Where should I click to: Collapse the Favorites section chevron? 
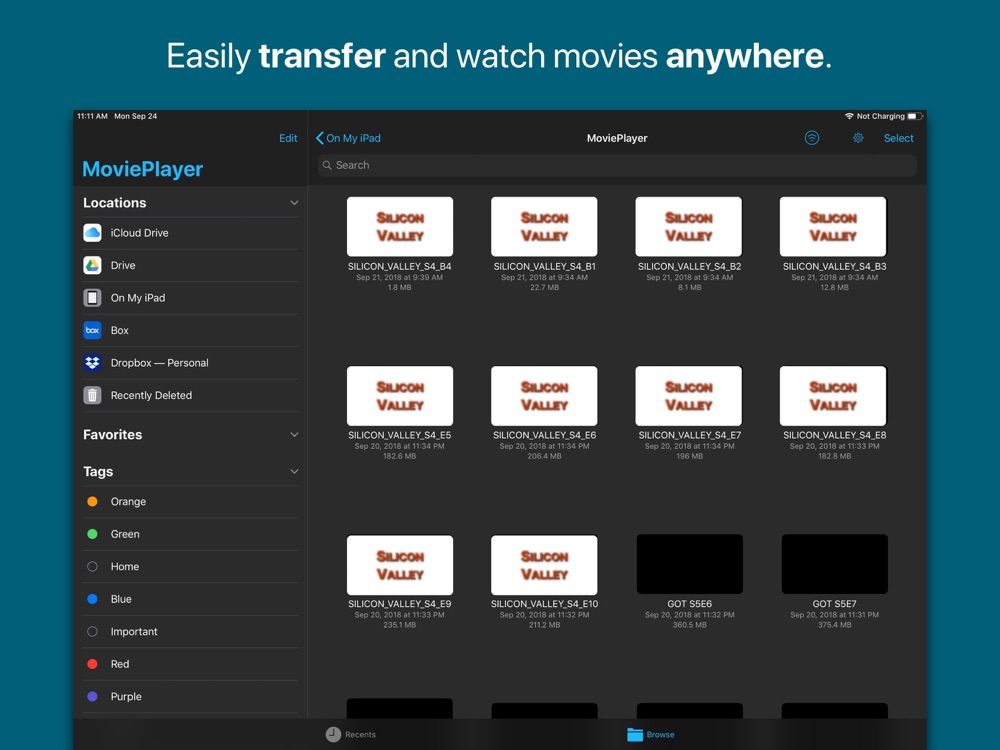pos(294,435)
